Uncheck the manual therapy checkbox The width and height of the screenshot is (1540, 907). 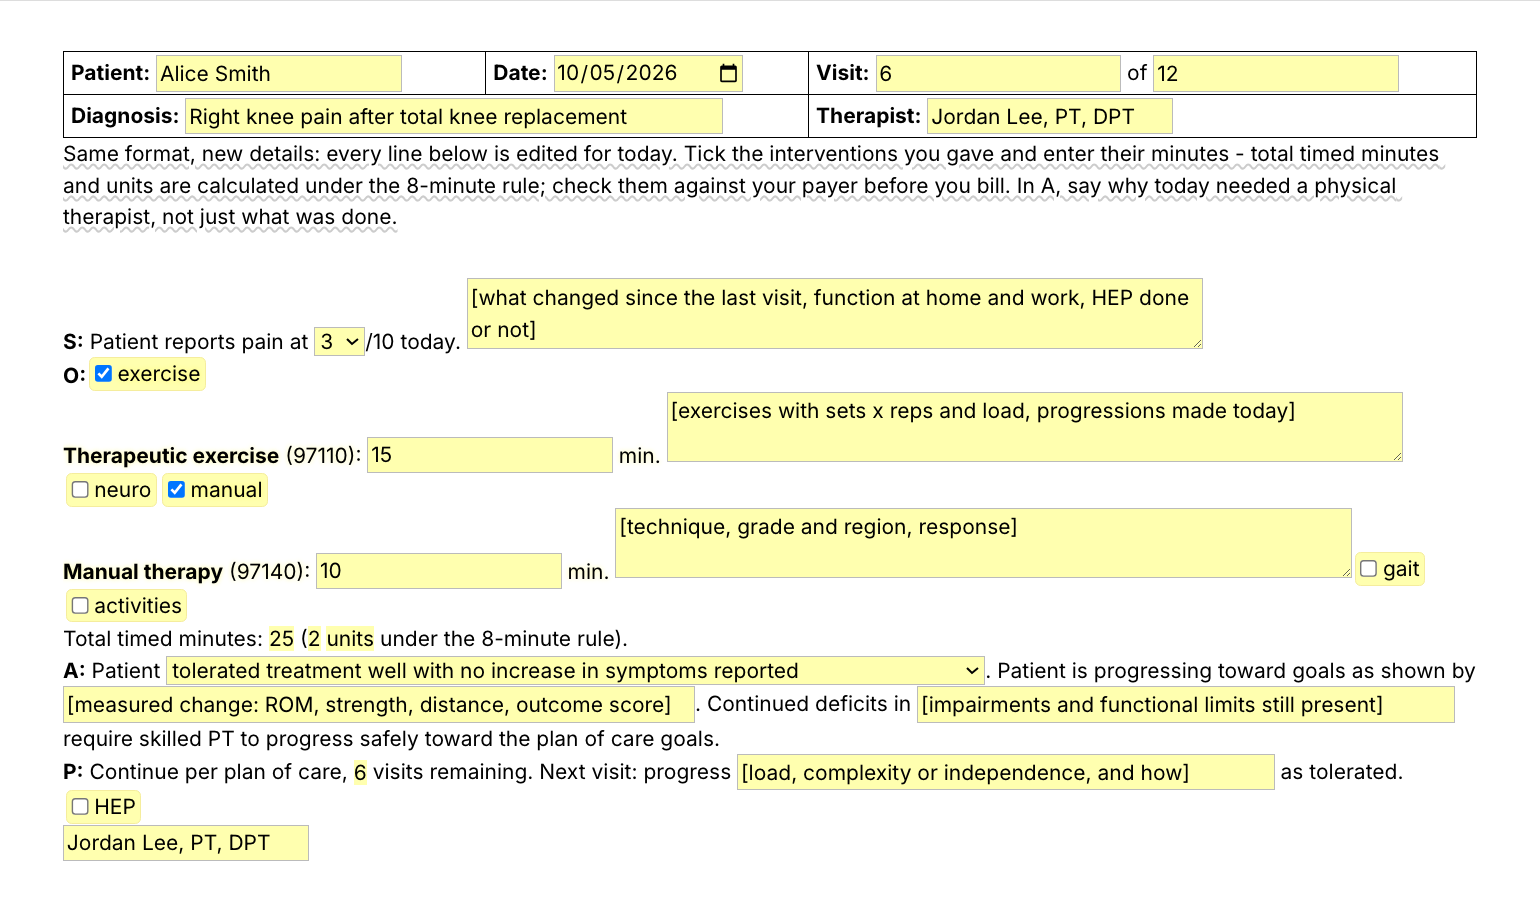pos(176,490)
